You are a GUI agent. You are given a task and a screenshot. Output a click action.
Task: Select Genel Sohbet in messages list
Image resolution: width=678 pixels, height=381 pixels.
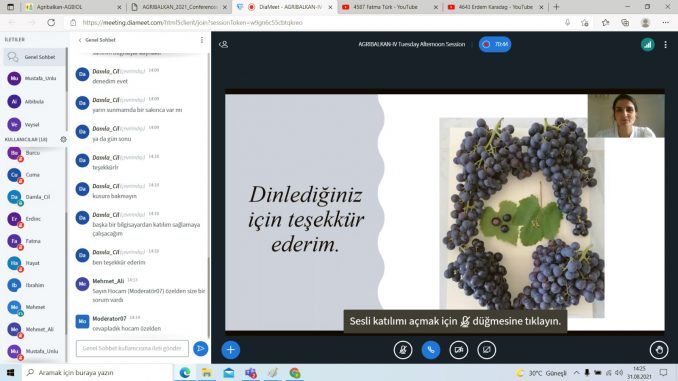(35, 57)
